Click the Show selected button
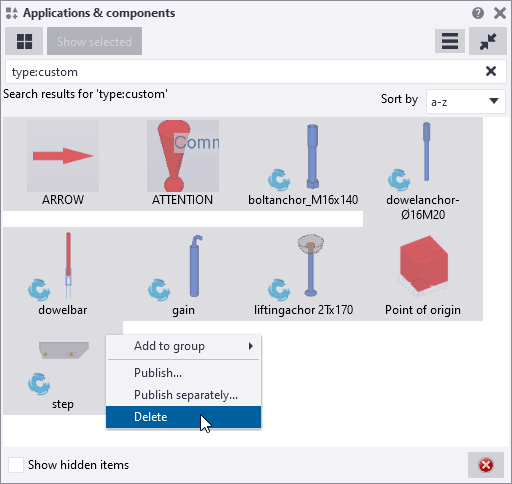The image size is (512, 484). point(94,41)
